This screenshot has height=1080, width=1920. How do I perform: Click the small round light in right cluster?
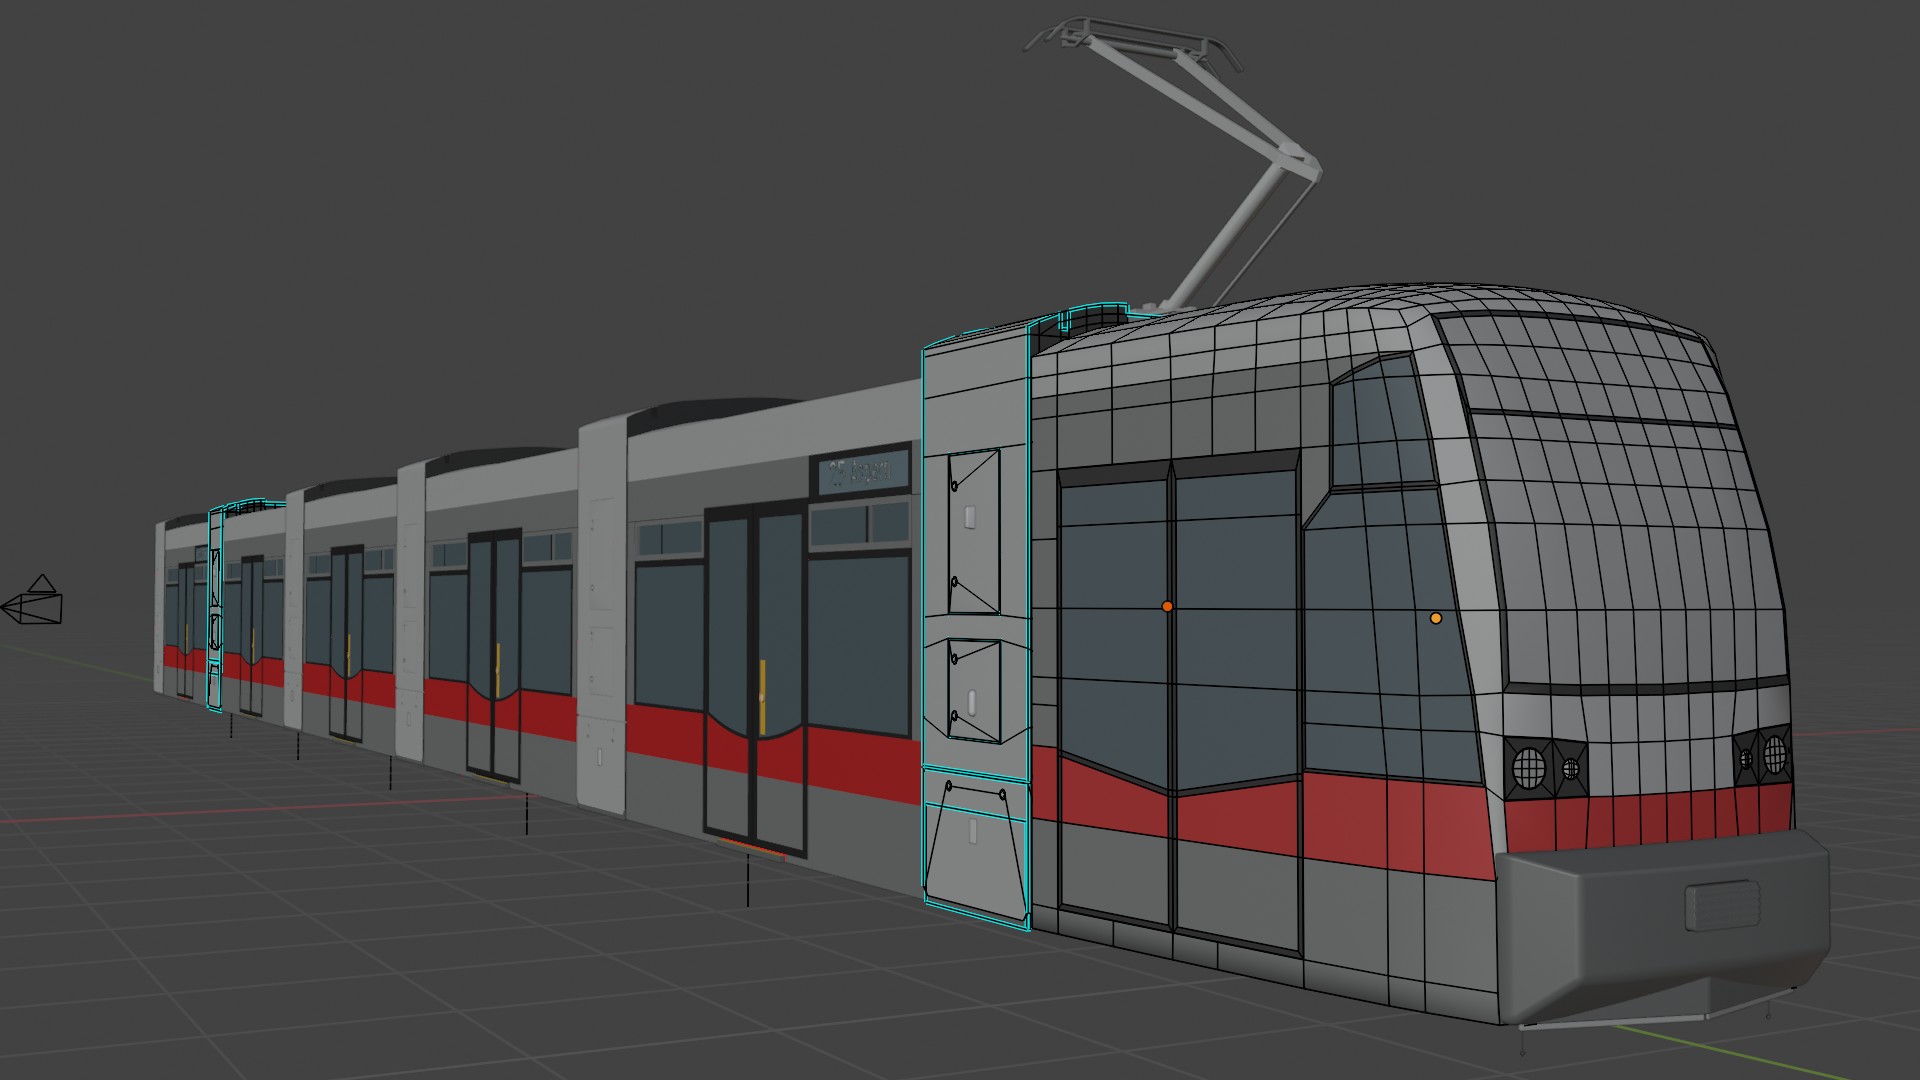click(1747, 759)
